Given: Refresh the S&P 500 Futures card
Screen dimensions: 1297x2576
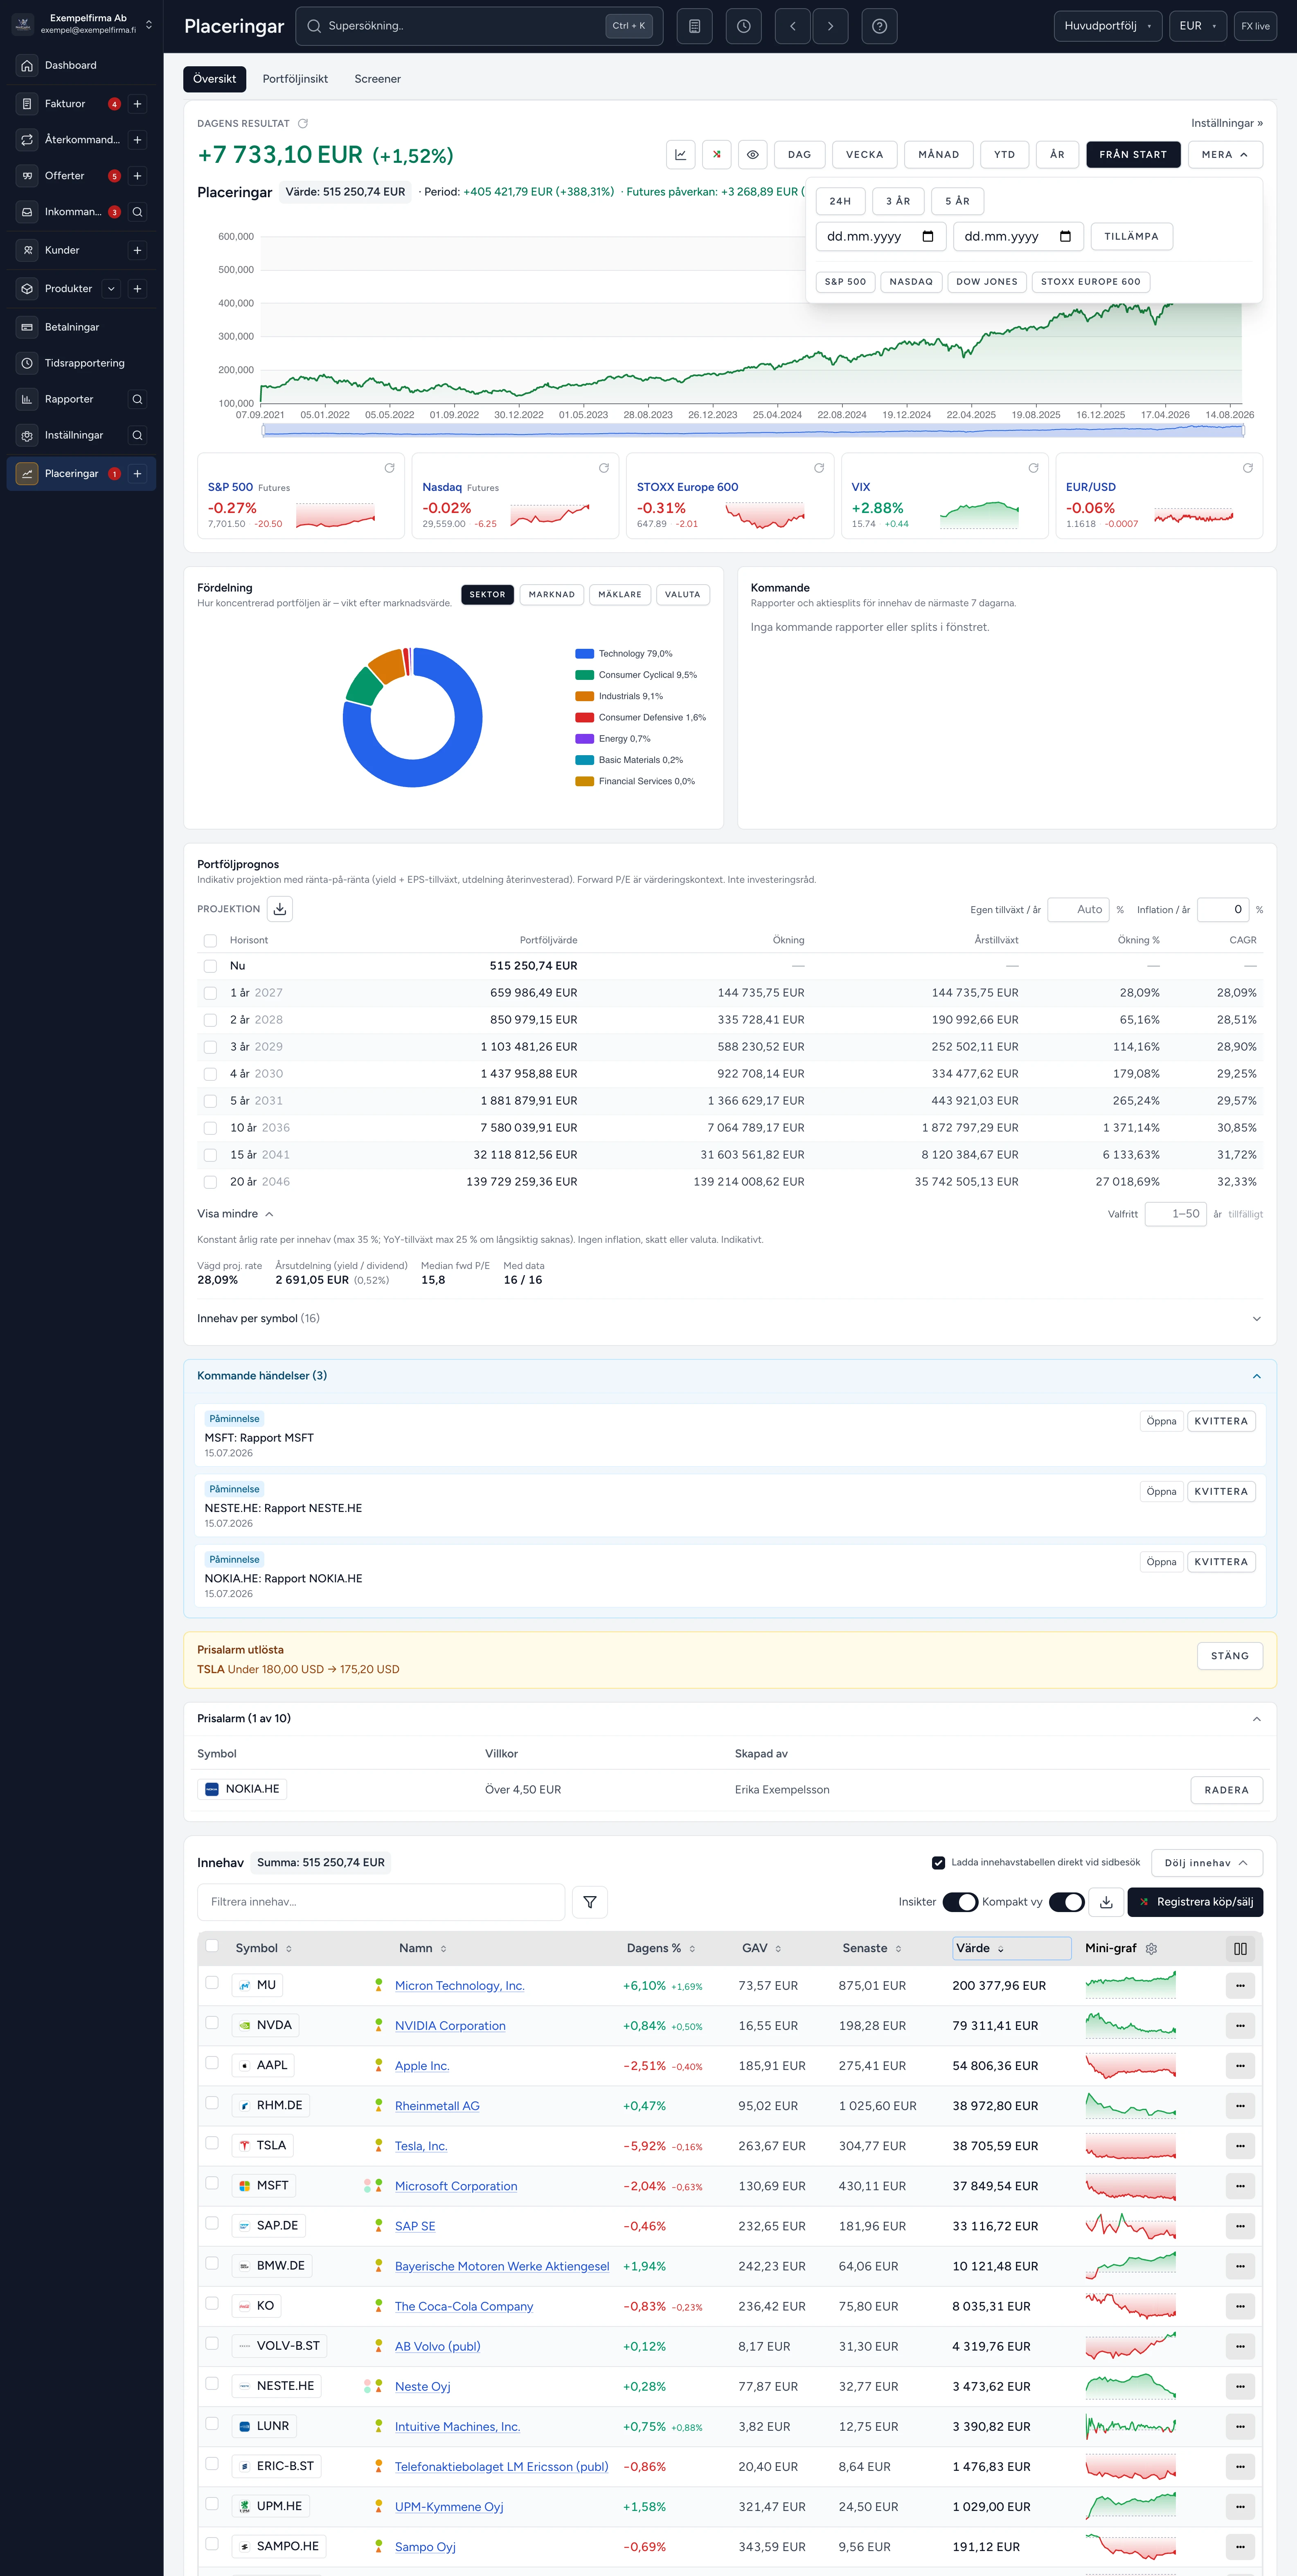Looking at the screenshot, I should (389, 468).
